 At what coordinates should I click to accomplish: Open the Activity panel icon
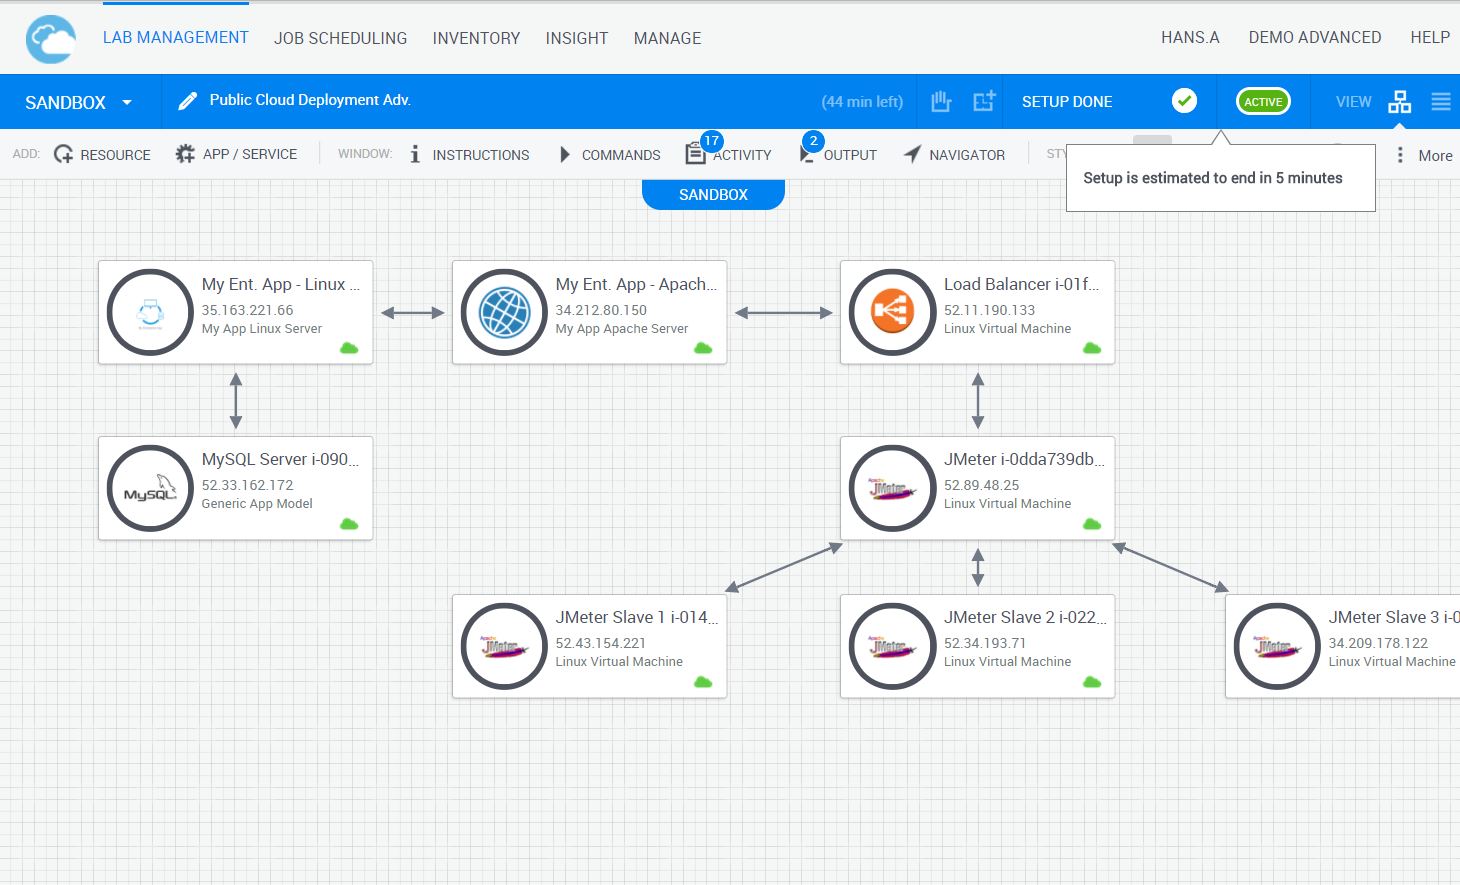(x=696, y=153)
